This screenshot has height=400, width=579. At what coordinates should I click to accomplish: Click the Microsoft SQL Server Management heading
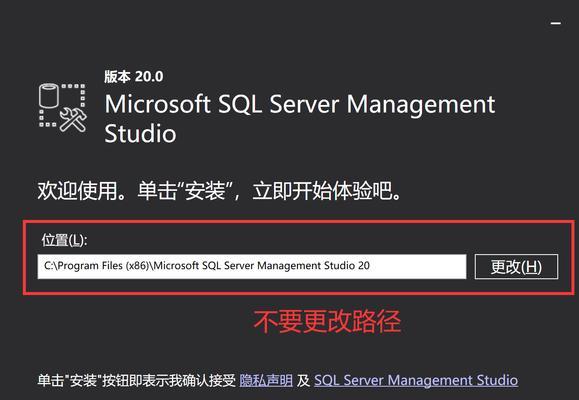299,104
